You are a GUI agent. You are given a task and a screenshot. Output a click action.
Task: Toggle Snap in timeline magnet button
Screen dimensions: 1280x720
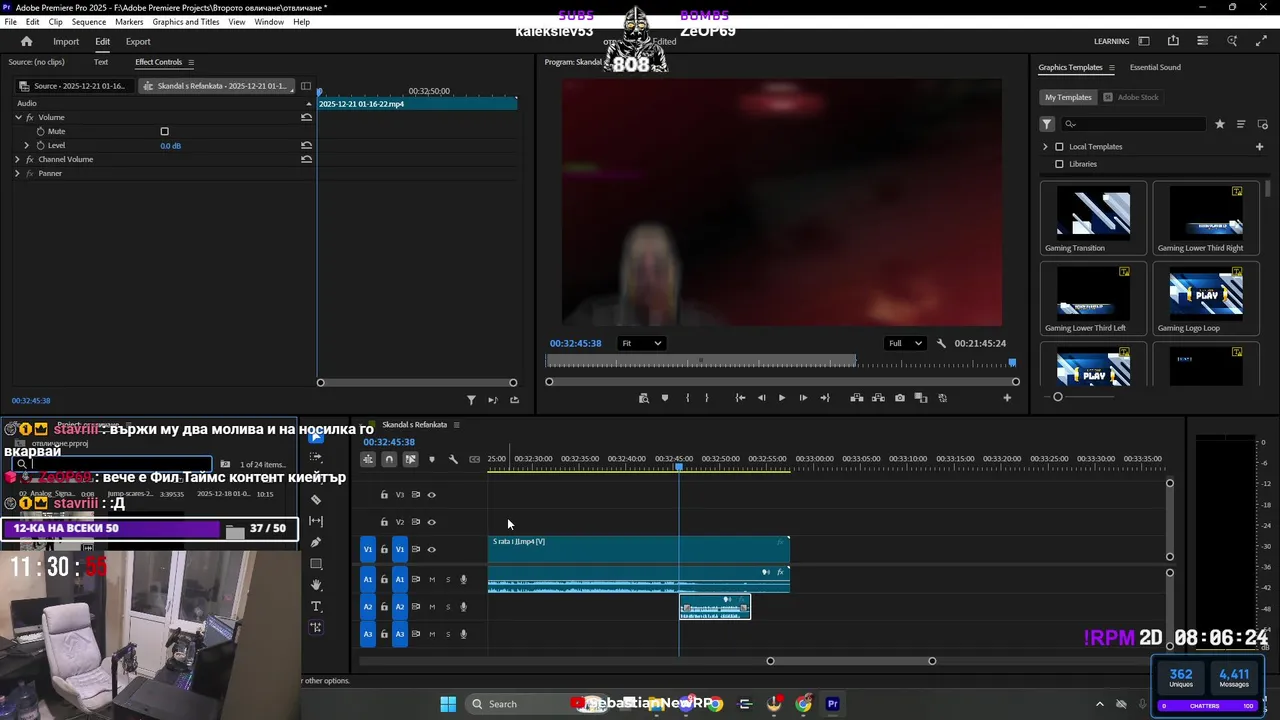pos(389,459)
